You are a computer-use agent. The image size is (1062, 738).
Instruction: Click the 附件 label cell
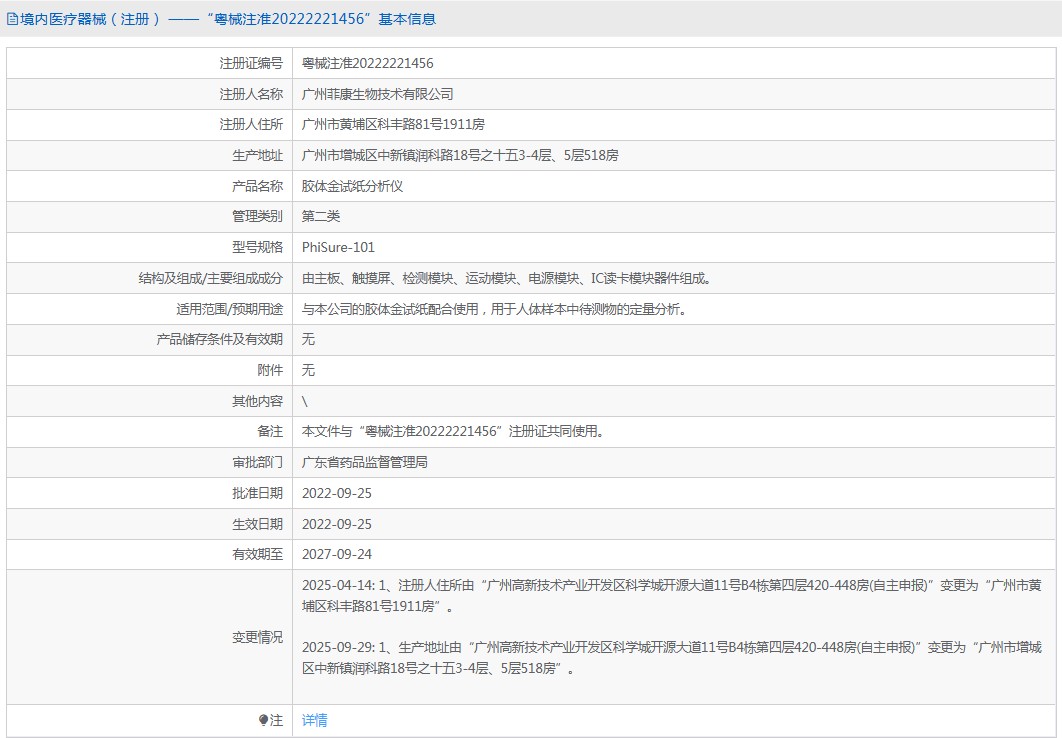tap(150, 370)
